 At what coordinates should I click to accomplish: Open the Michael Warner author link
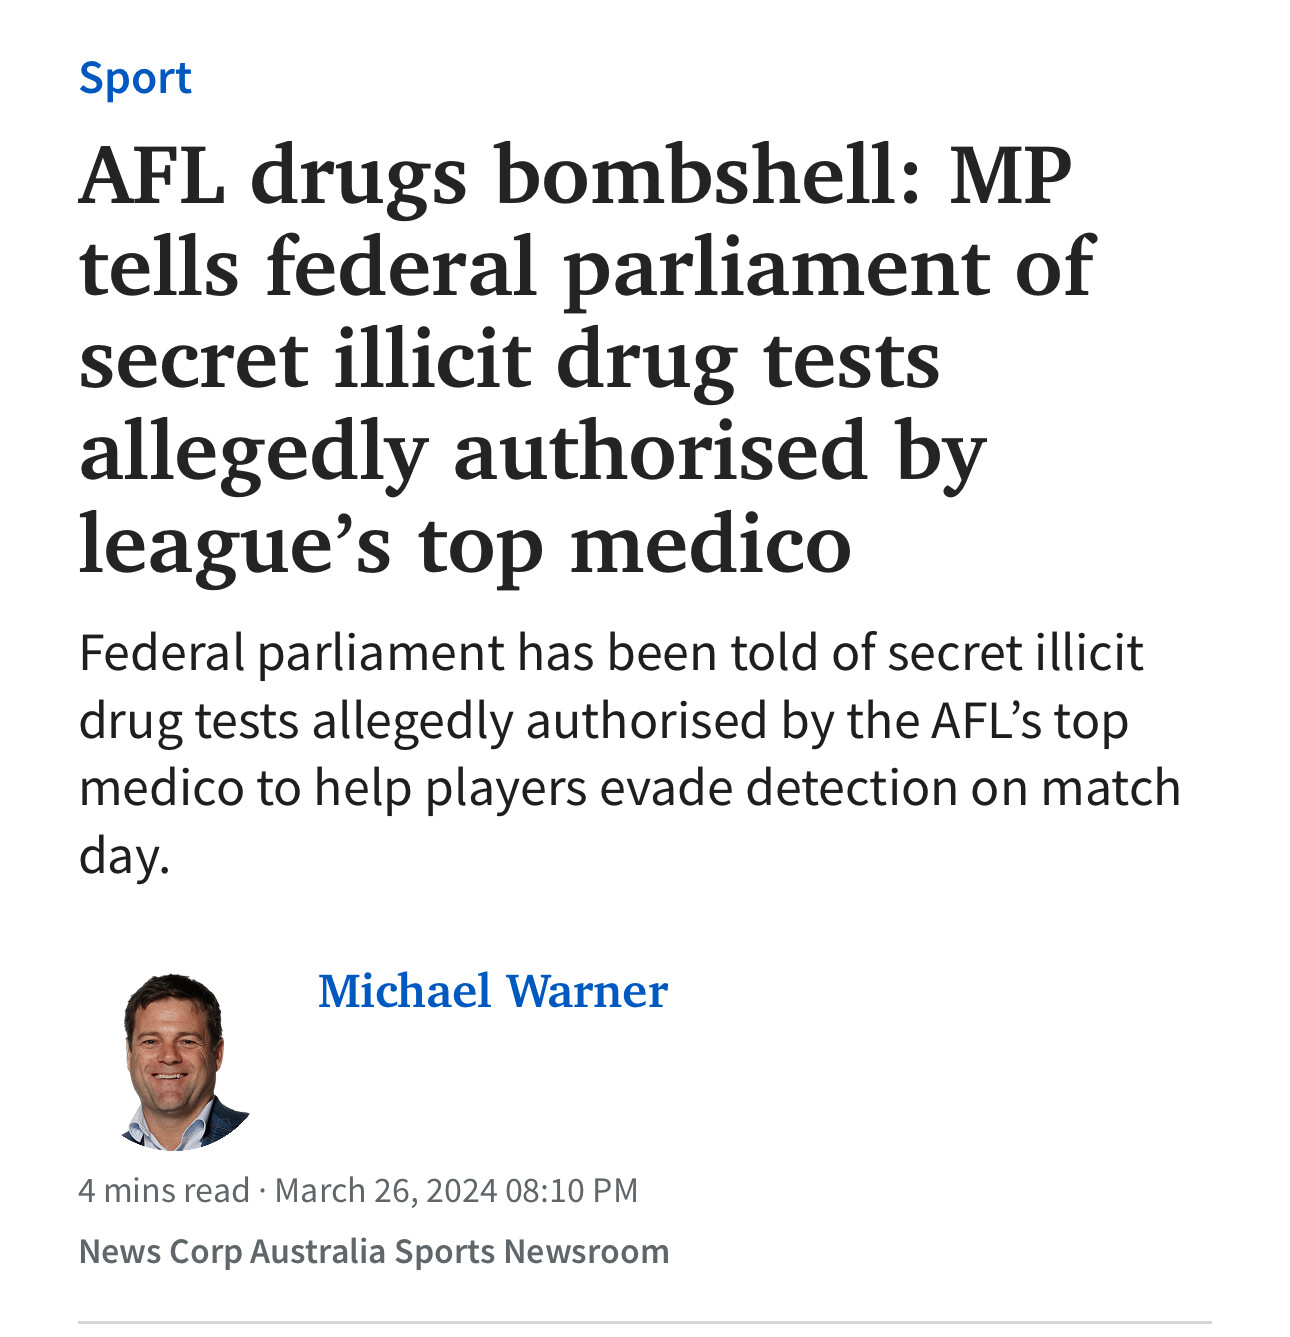pyautogui.click(x=492, y=991)
